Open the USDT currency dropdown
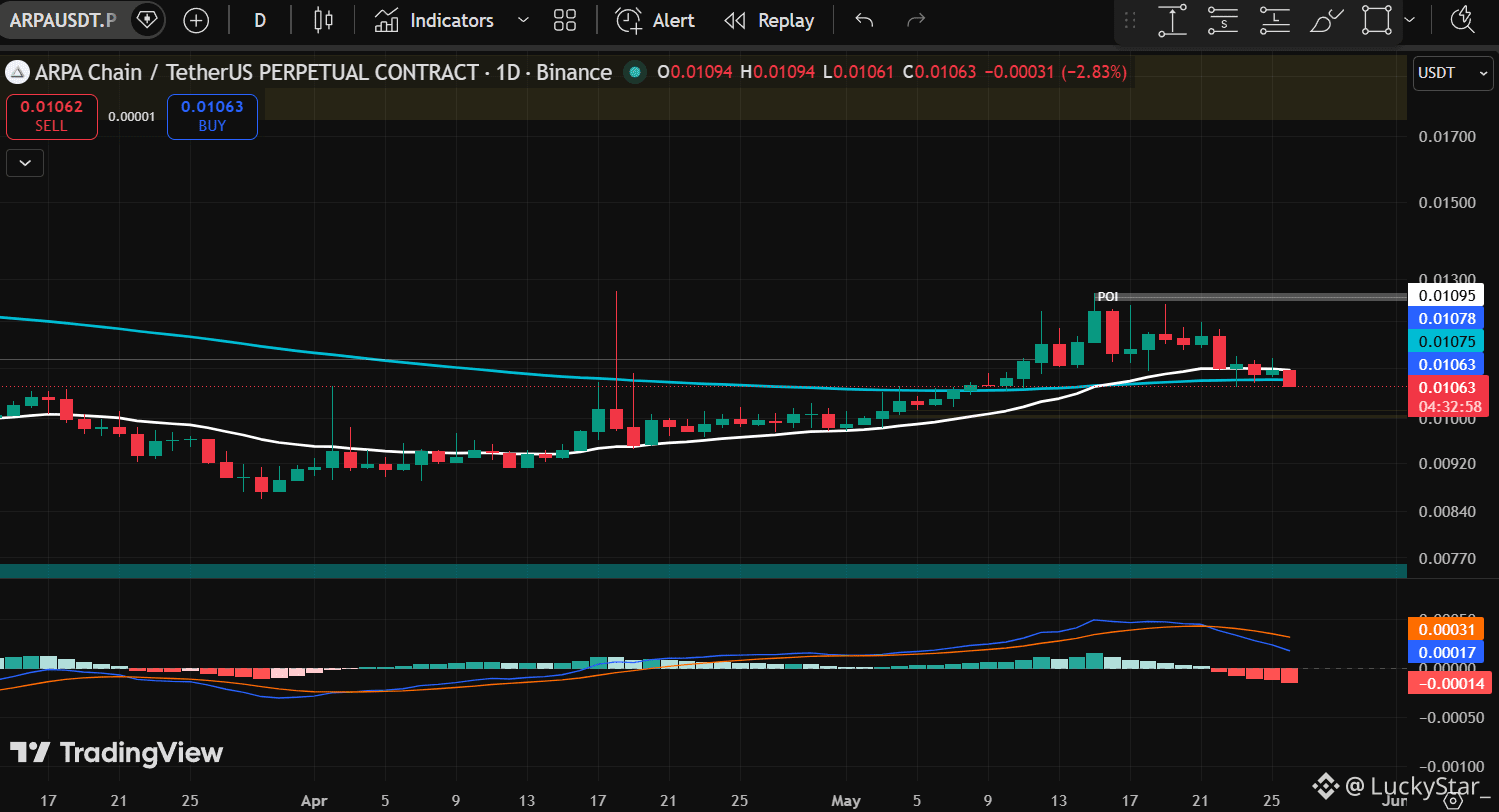1499x812 pixels. click(1454, 73)
